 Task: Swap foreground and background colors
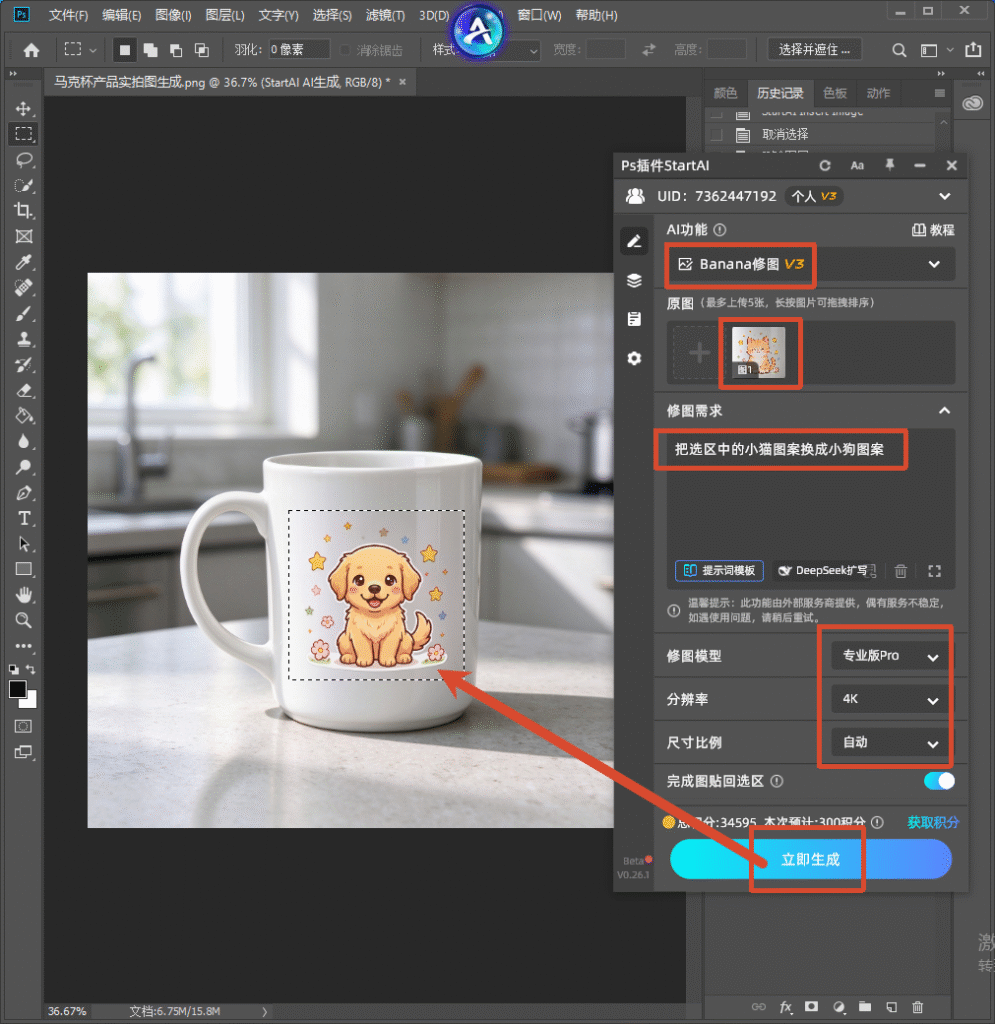[x=31, y=669]
